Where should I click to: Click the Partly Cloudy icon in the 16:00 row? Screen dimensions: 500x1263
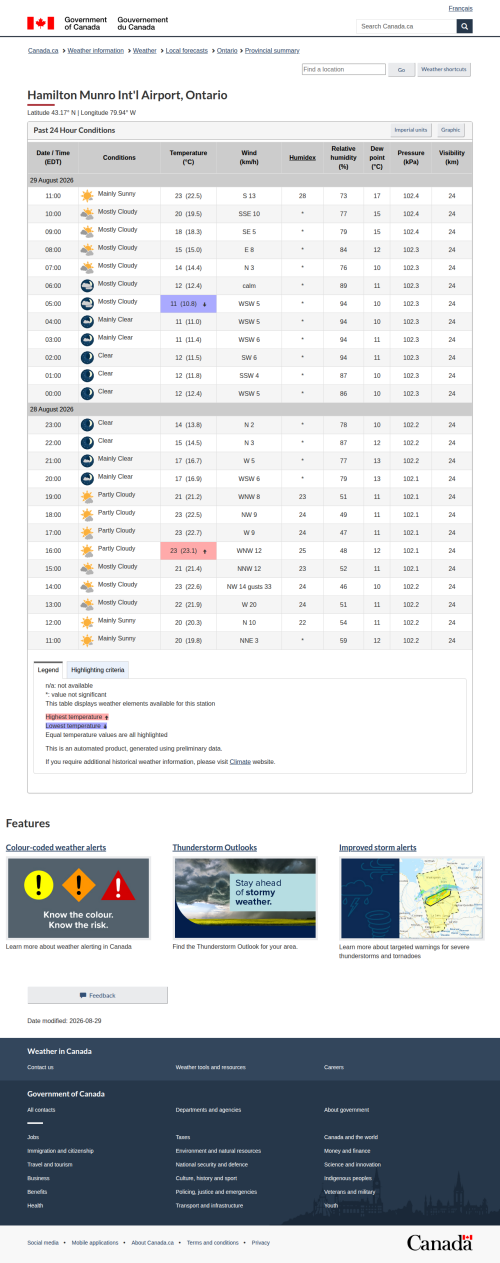tap(87, 551)
